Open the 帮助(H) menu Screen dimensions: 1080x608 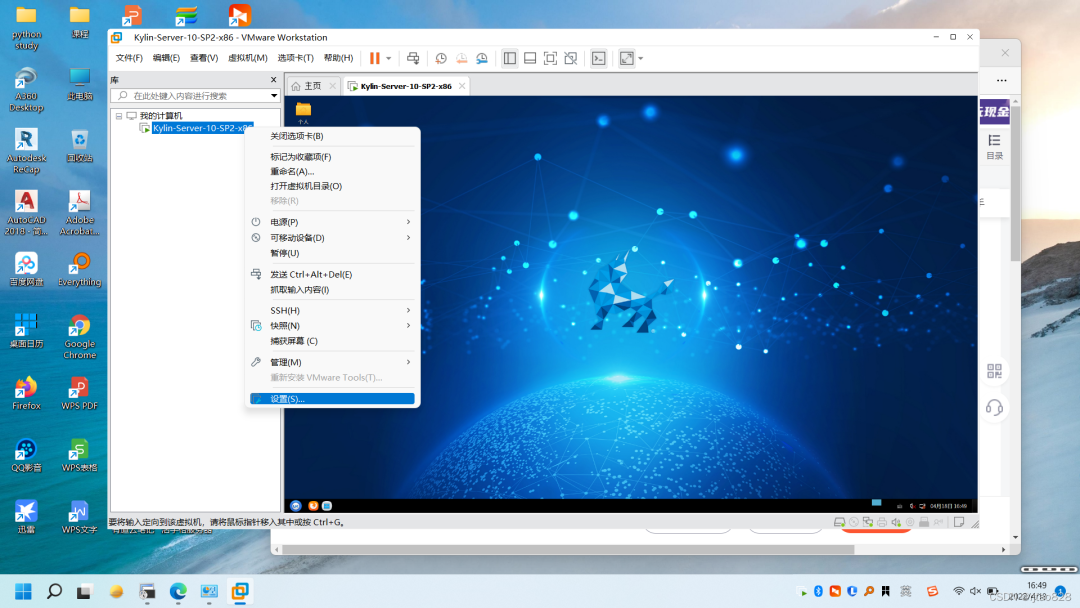(x=338, y=58)
